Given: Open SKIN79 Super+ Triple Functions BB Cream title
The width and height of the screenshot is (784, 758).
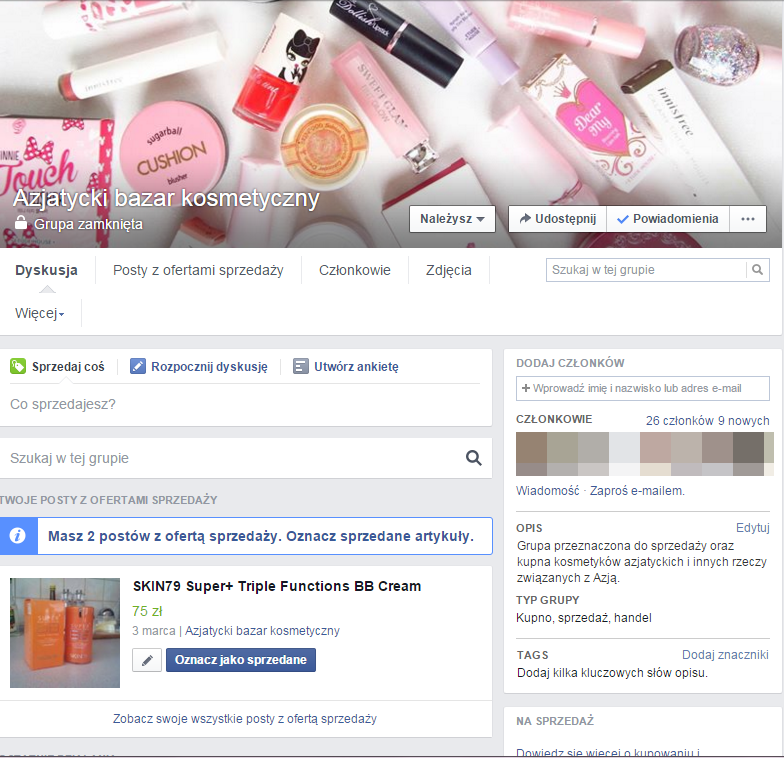Looking at the screenshot, I should 277,586.
